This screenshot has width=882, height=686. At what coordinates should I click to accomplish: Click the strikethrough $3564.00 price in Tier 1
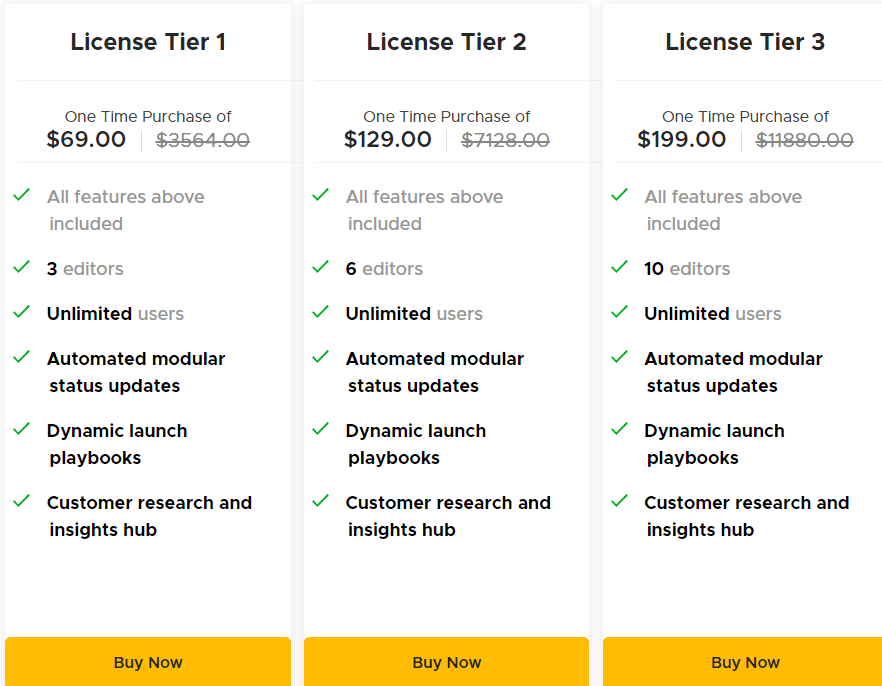(x=203, y=140)
